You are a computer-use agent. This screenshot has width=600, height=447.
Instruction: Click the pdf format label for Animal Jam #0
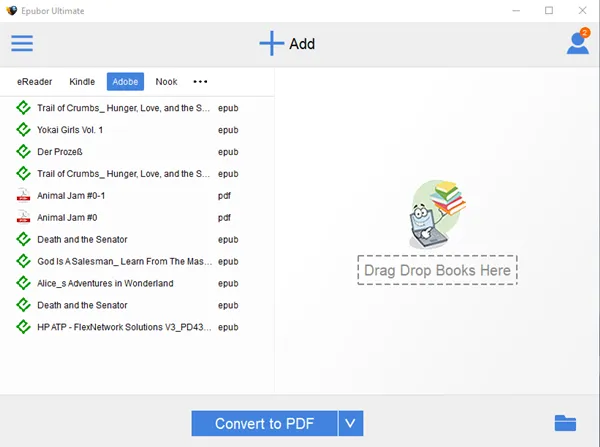224,218
